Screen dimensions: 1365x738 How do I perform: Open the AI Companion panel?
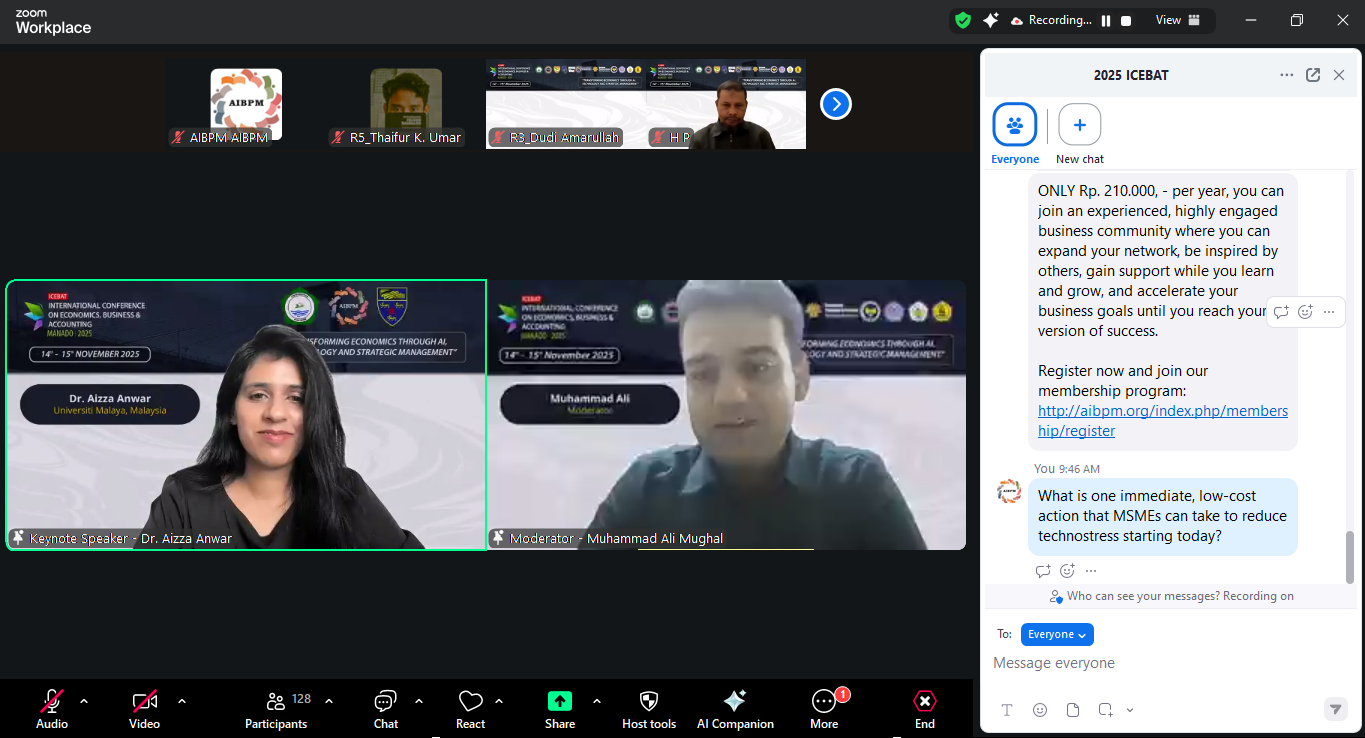tap(735, 707)
